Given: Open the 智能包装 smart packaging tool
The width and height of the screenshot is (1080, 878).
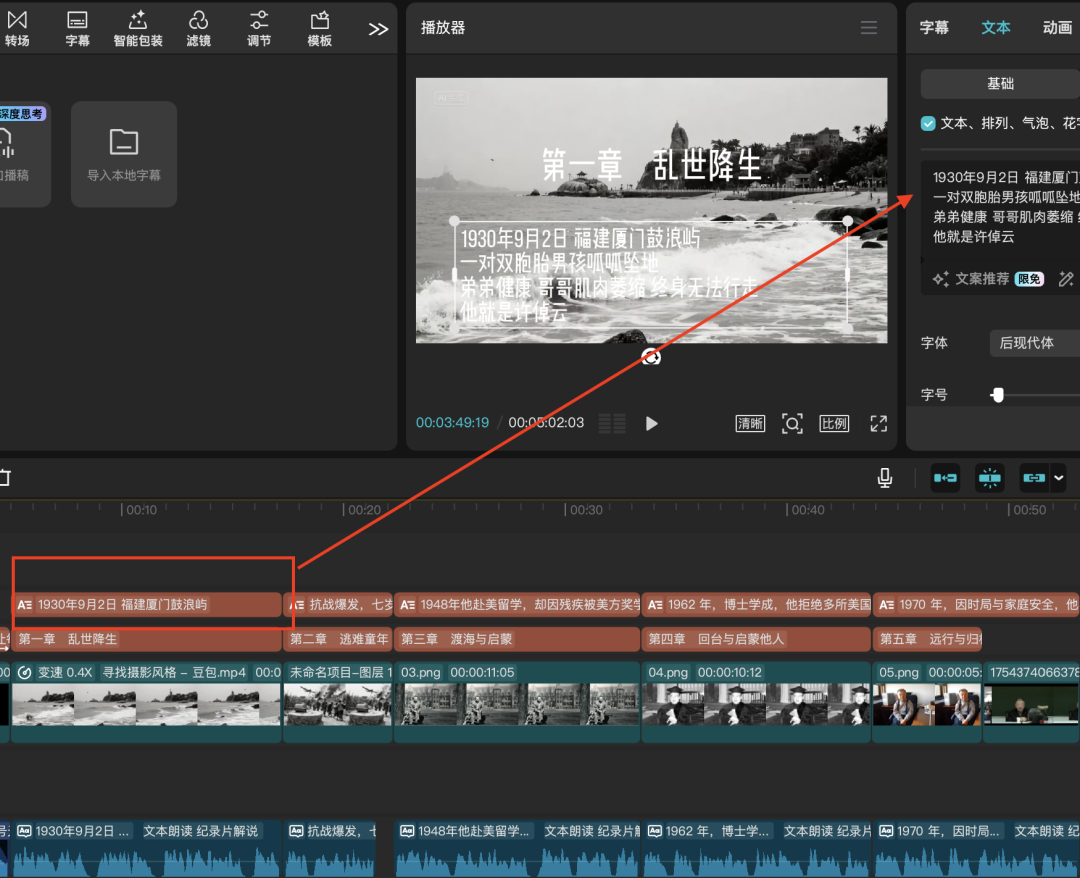Looking at the screenshot, I should [x=138, y=28].
